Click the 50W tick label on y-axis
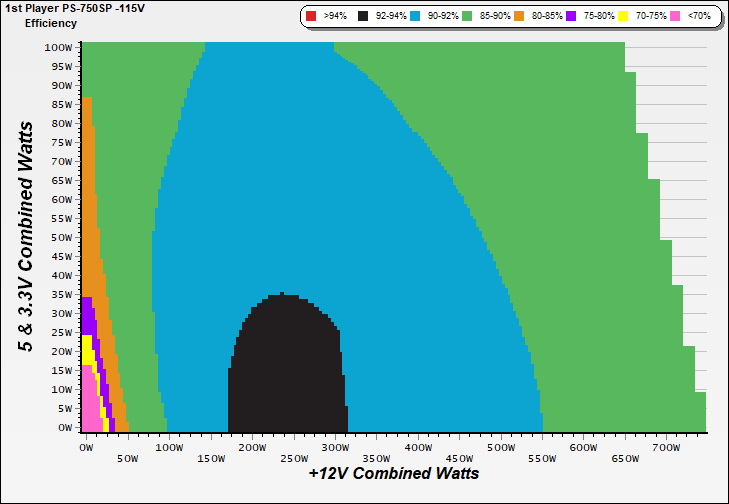 (x=62, y=237)
